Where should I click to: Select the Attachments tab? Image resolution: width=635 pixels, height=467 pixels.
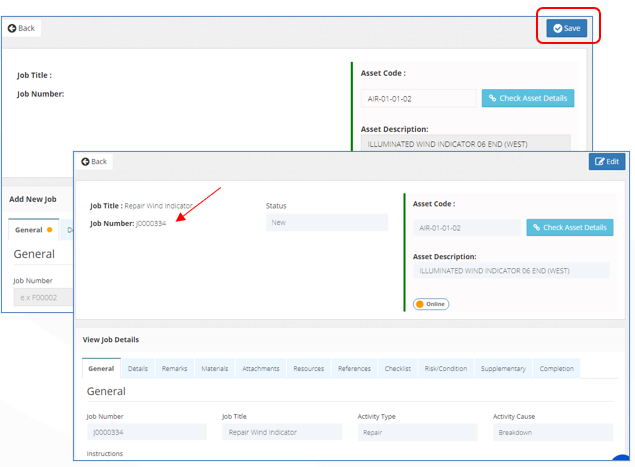(x=261, y=369)
